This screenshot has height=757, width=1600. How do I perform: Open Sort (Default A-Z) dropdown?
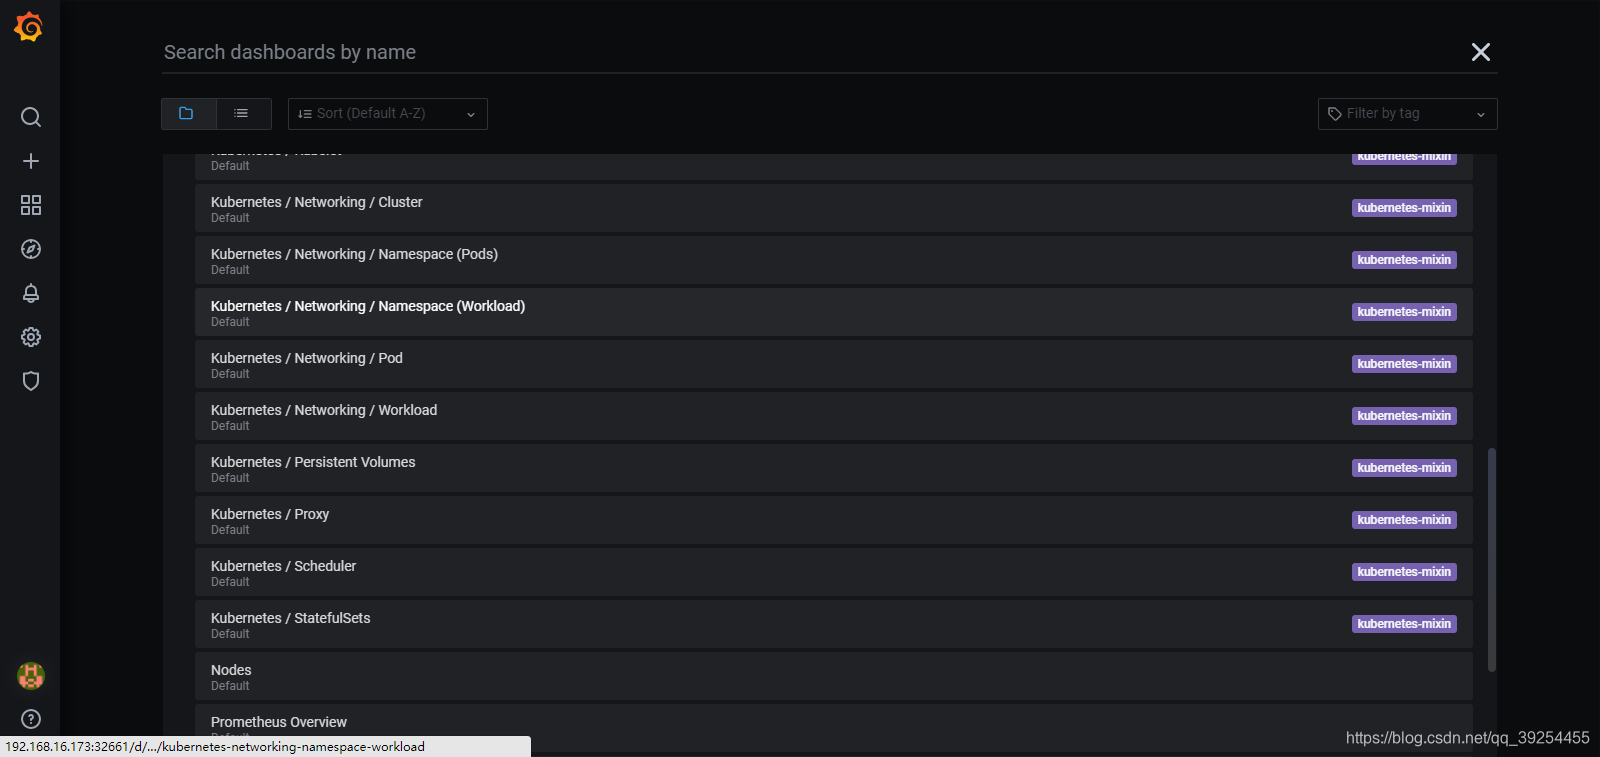[388, 114]
